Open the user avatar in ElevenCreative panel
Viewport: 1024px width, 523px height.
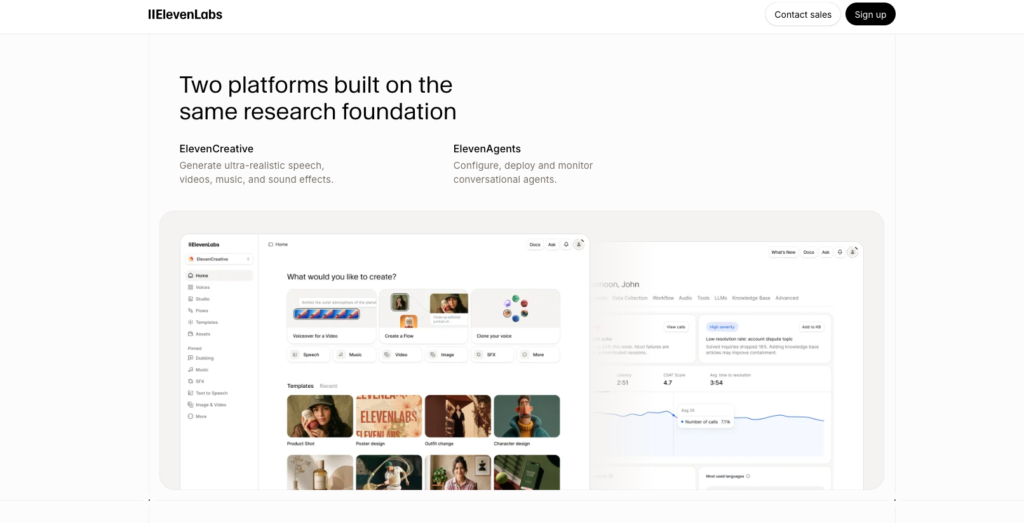579,244
